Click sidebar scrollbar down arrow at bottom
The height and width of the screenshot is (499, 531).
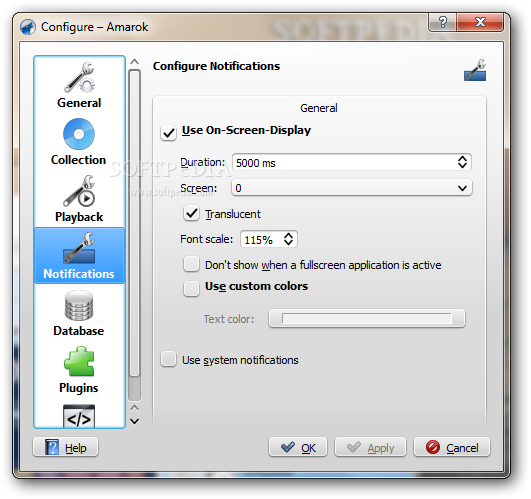click(x=135, y=421)
